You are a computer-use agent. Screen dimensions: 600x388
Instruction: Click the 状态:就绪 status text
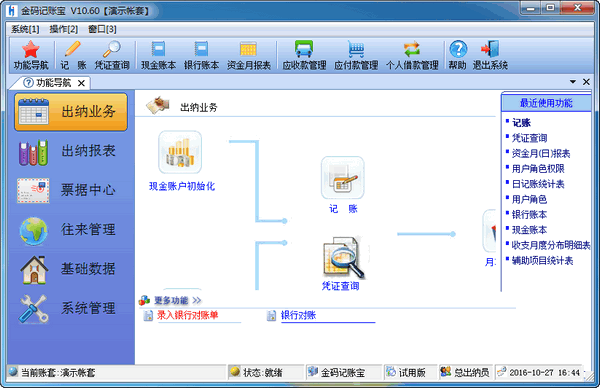pos(262,372)
